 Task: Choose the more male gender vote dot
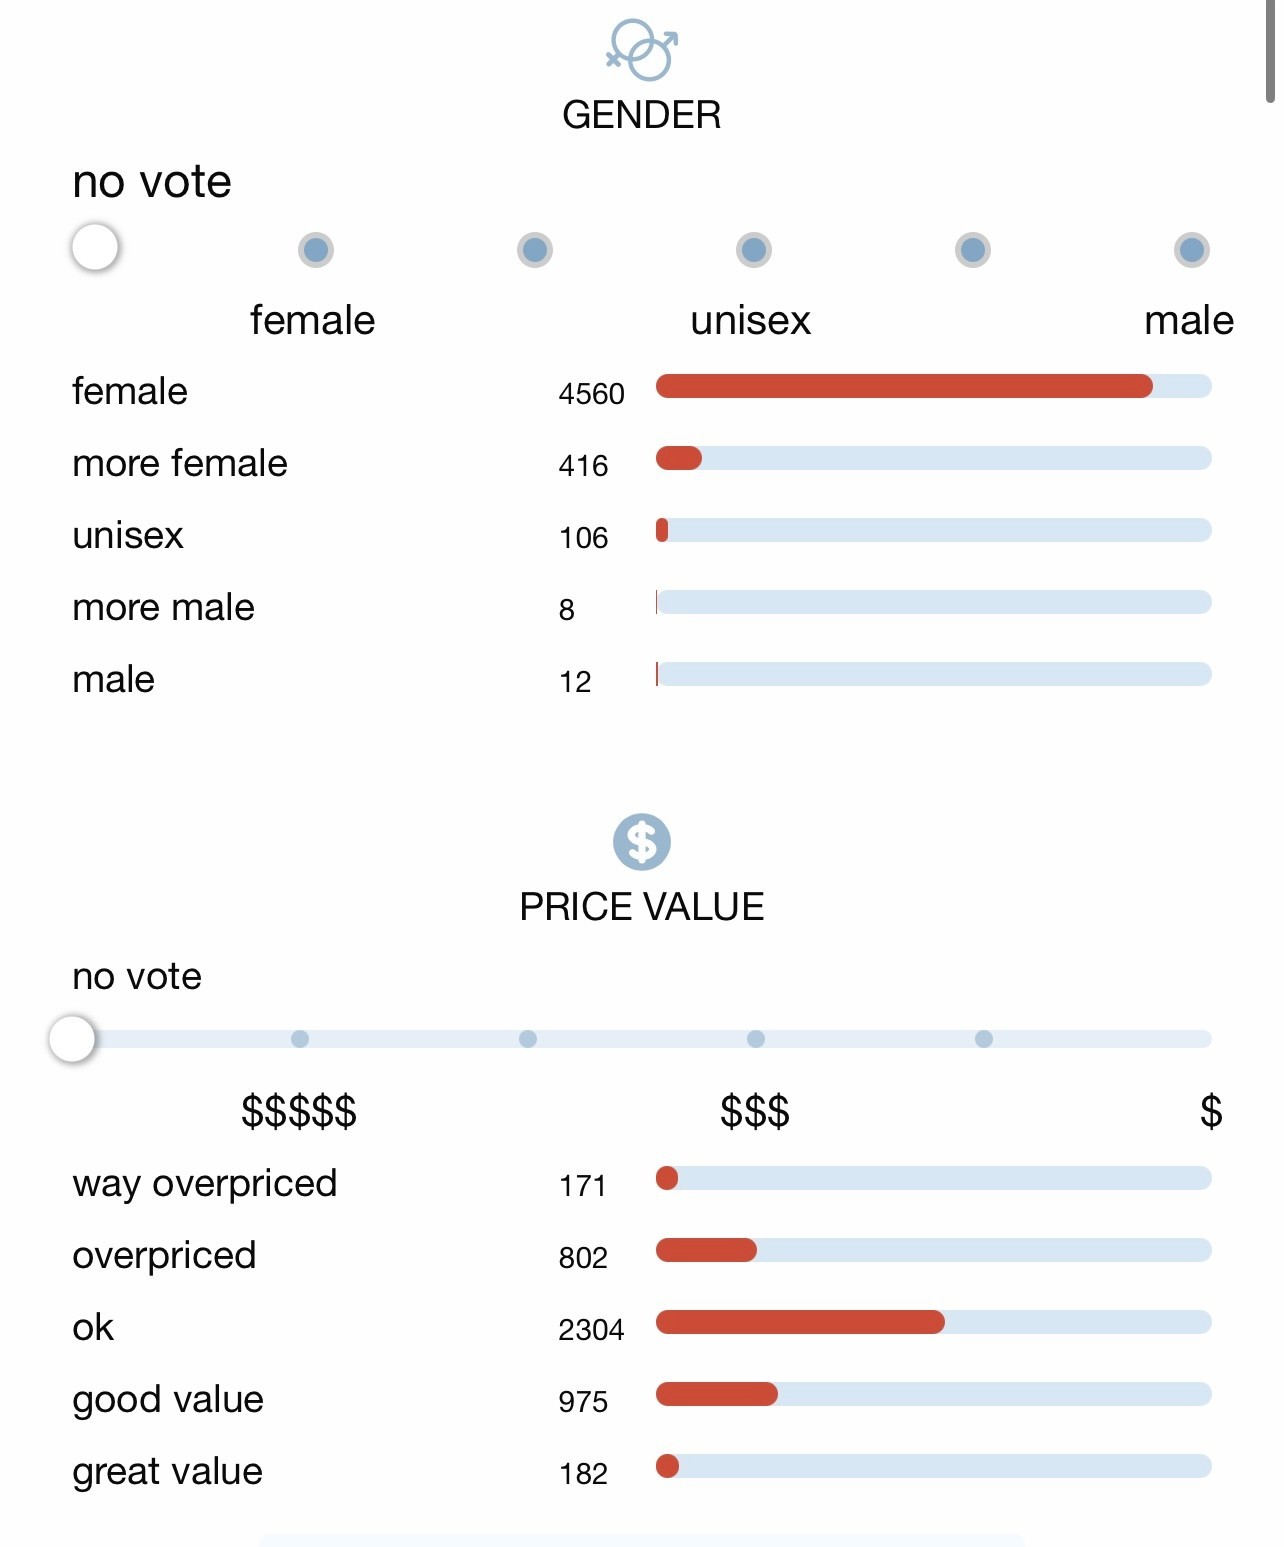(x=973, y=249)
